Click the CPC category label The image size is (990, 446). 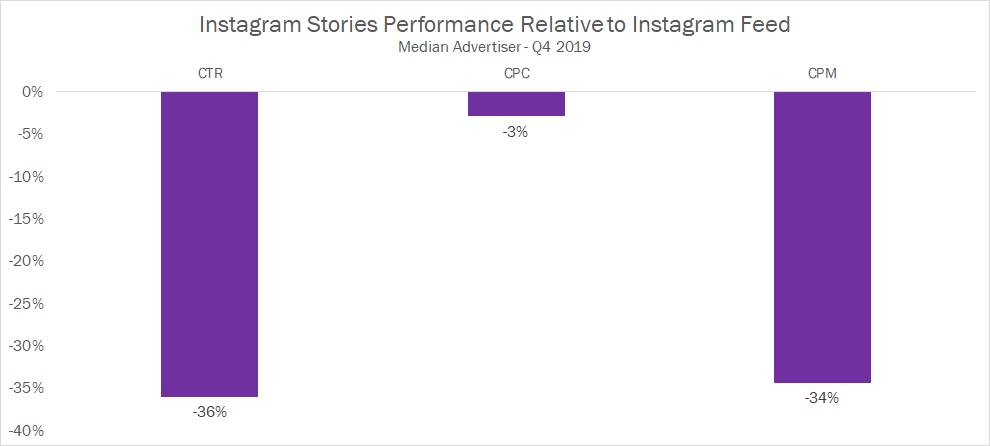coord(516,71)
